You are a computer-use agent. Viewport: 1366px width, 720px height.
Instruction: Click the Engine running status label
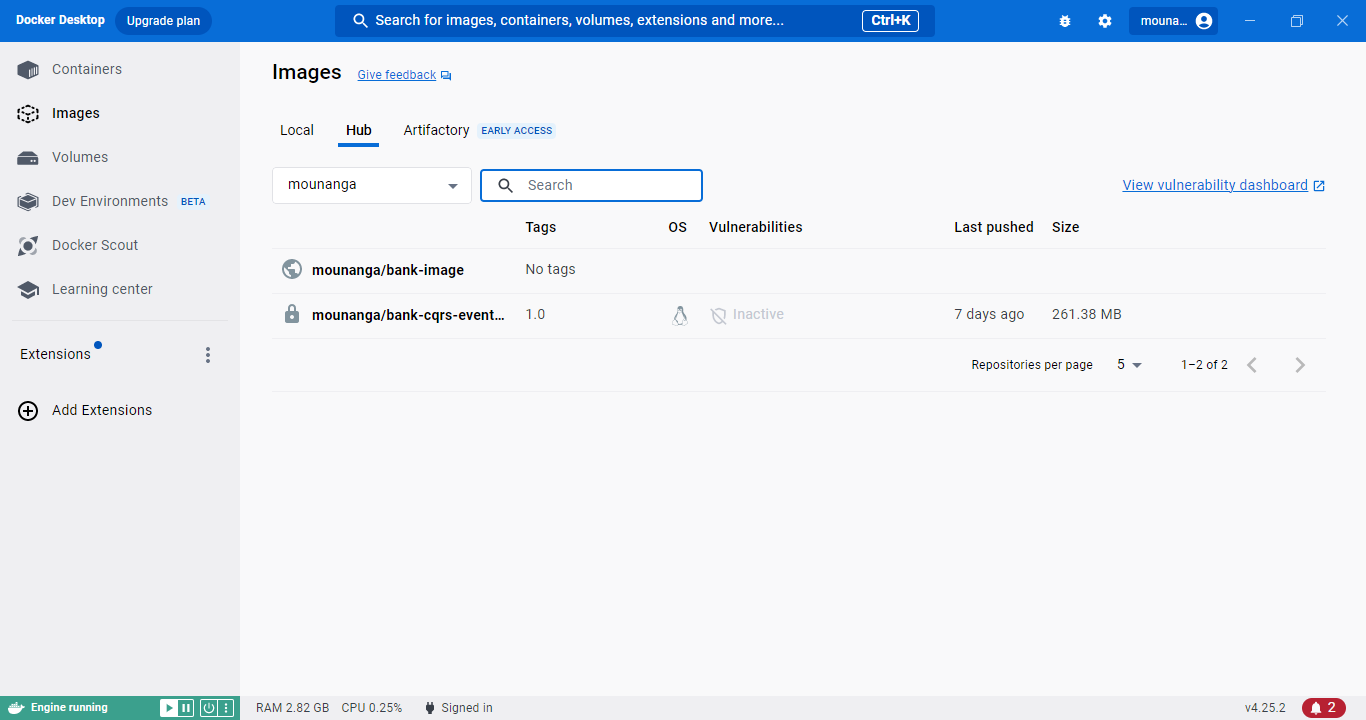click(69, 708)
